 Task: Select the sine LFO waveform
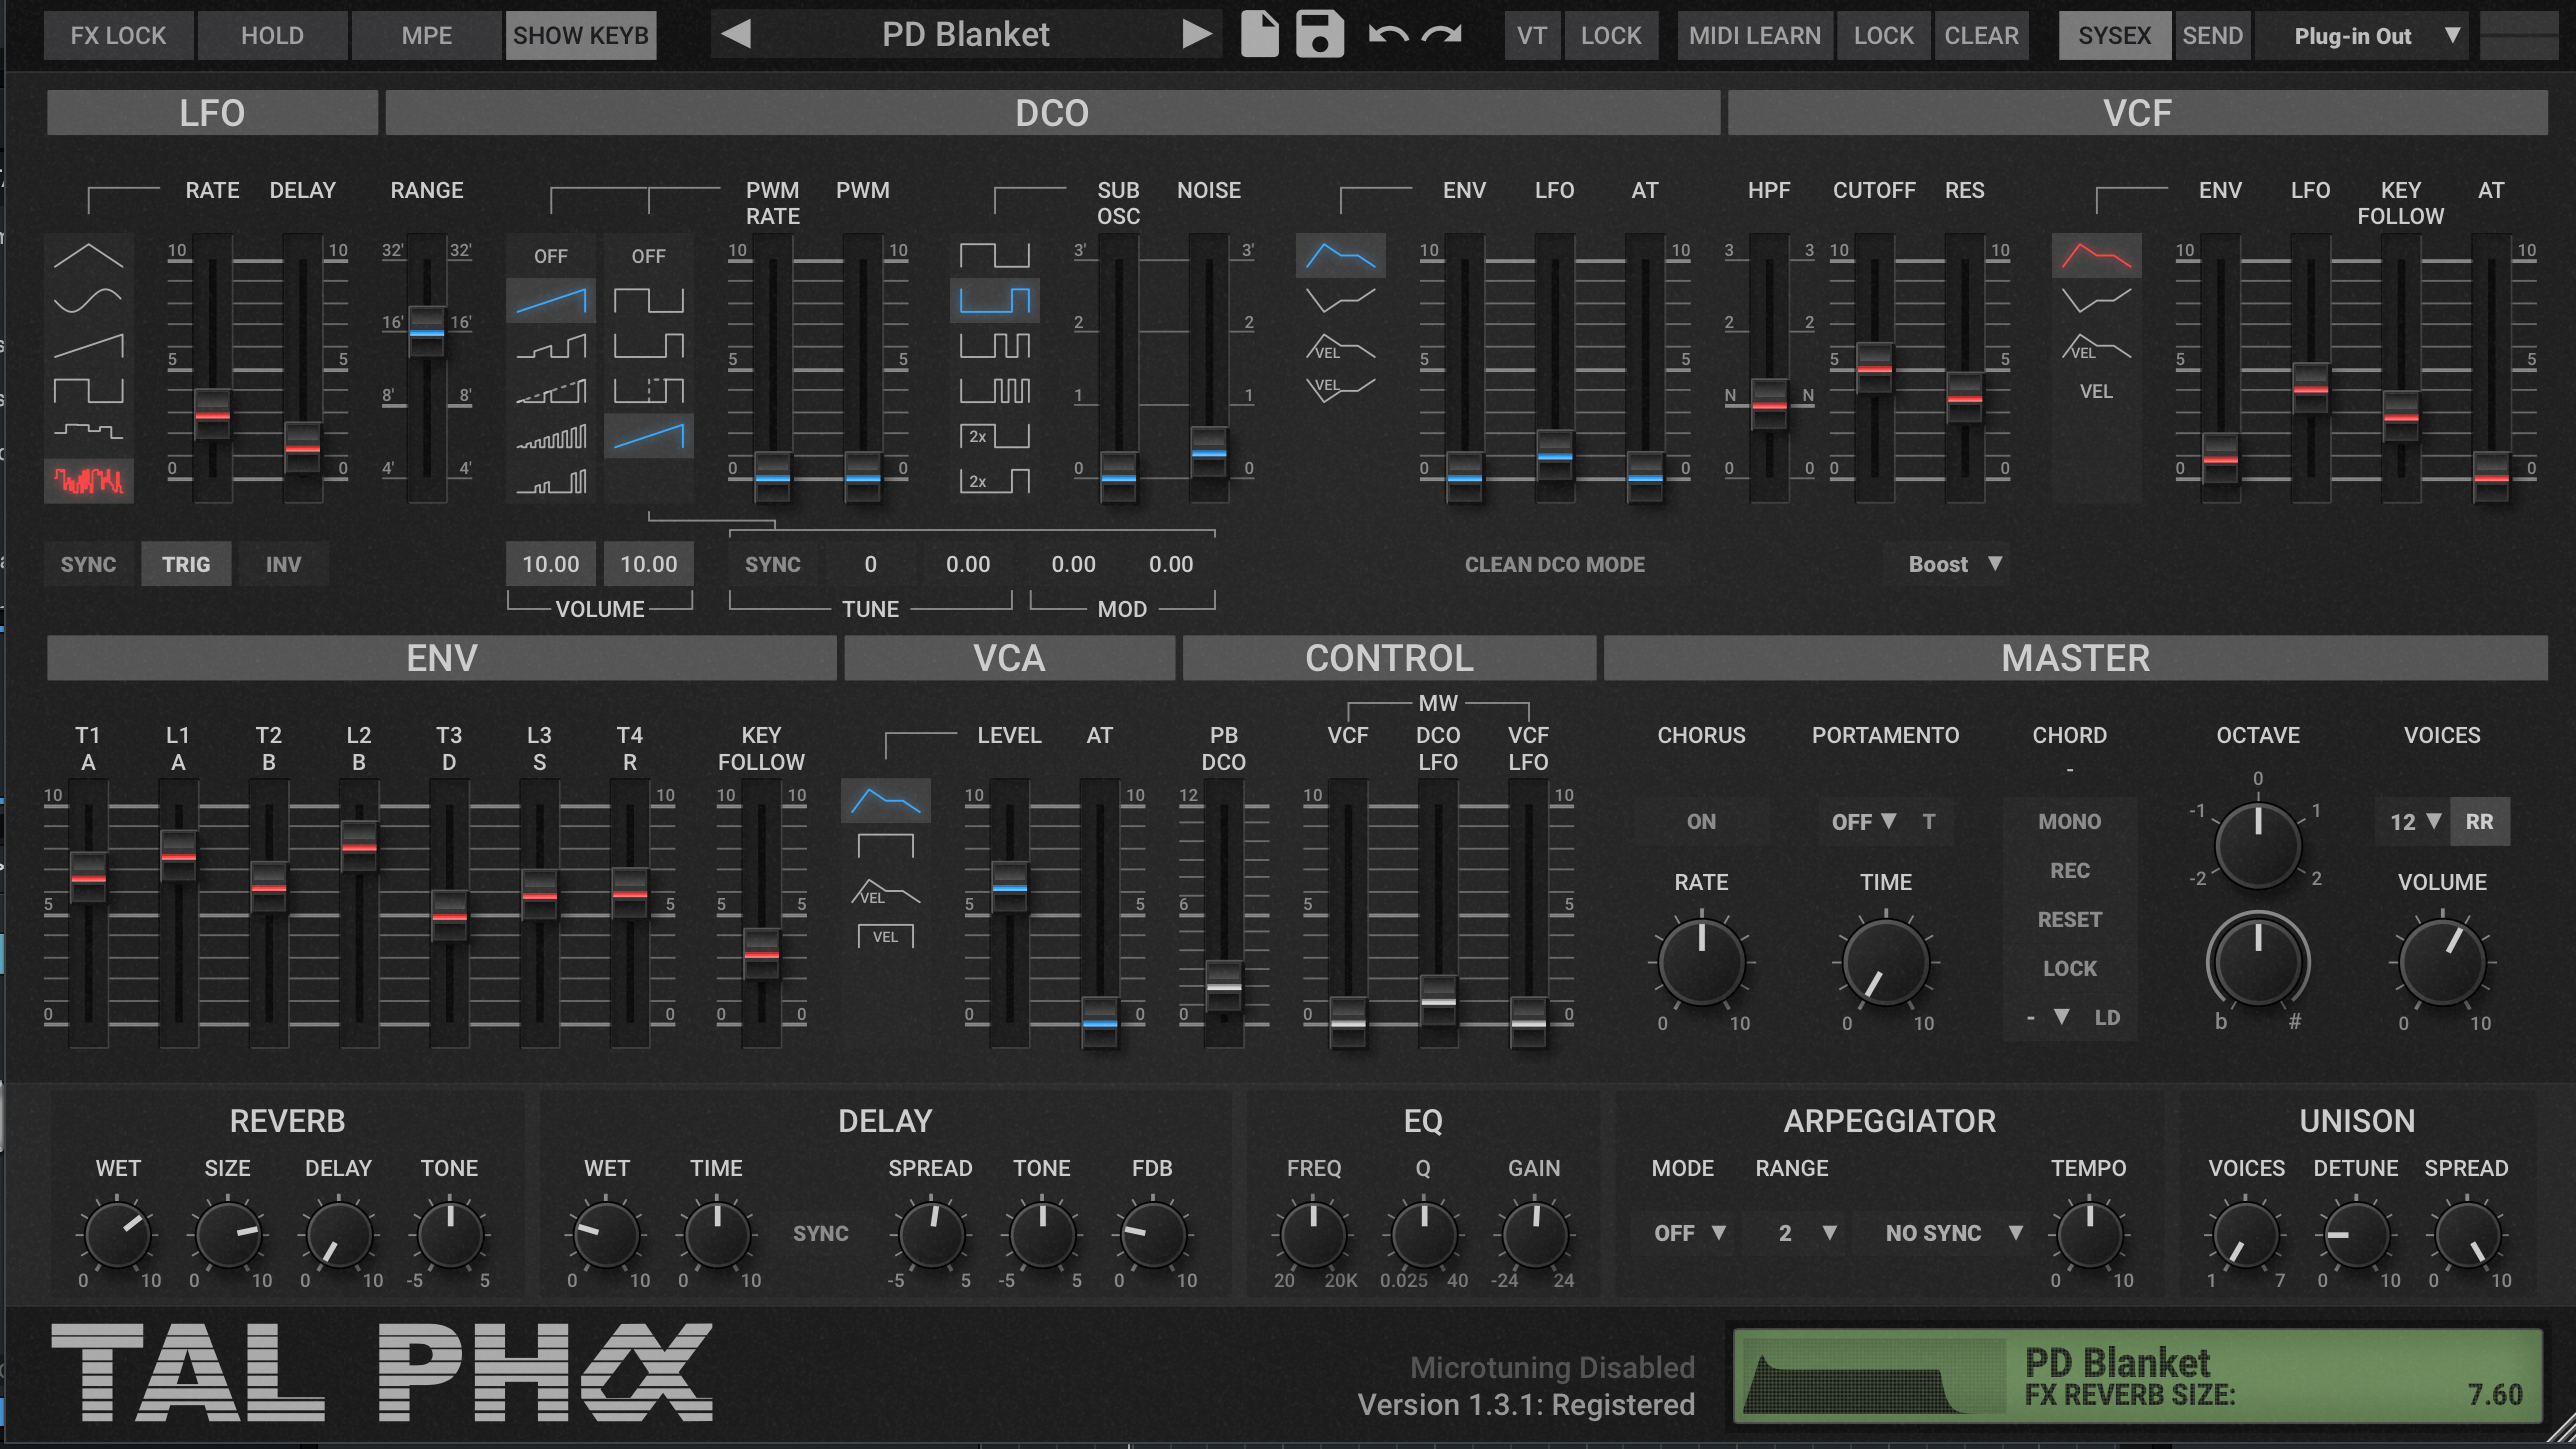coord(88,299)
